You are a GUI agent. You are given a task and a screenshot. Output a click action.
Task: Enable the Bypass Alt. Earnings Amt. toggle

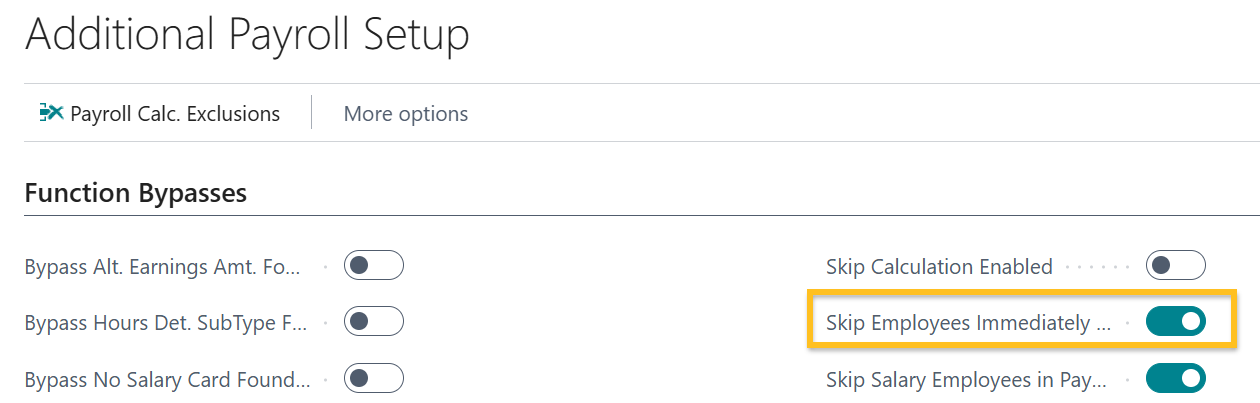[x=373, y=266]
